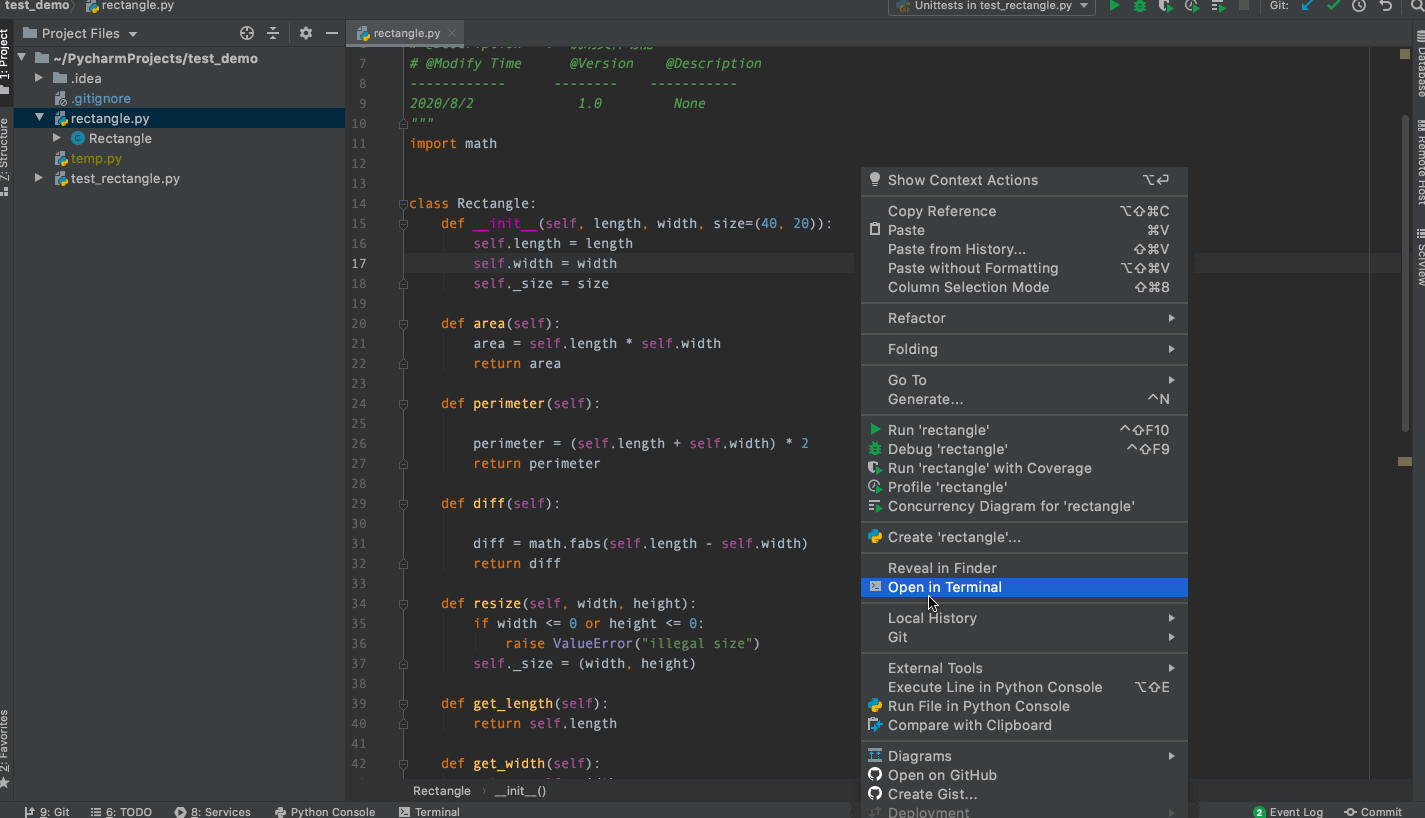This screenshot has height=818, width=1425.
Task: Choose Execute Line in Python Console
Action: click(x=1024, y=687)
